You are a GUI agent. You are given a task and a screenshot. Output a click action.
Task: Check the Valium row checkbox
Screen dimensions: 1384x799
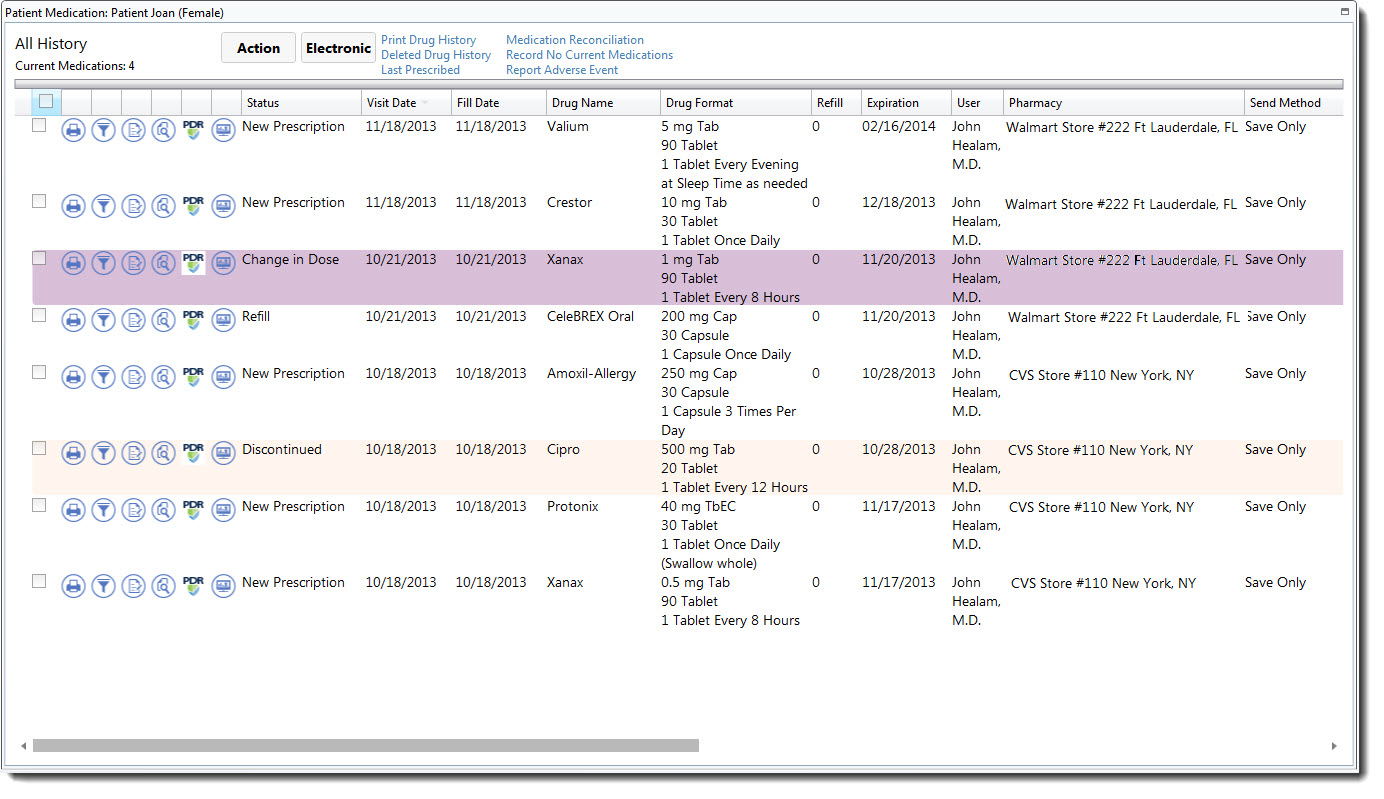39,125
